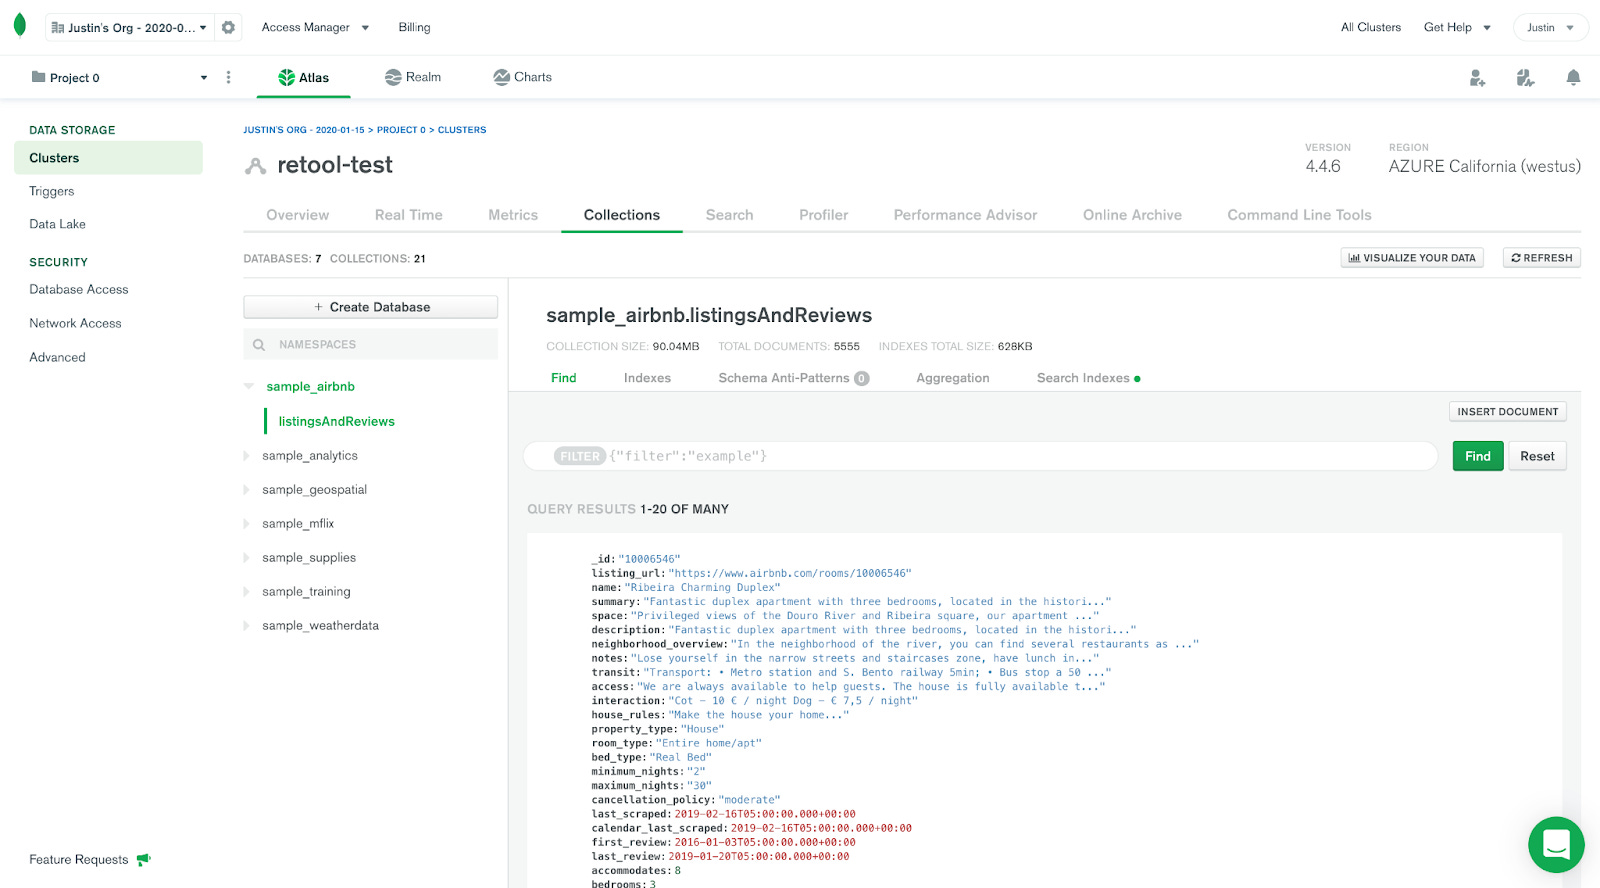Open organization settings gear icon

[228, 28]
